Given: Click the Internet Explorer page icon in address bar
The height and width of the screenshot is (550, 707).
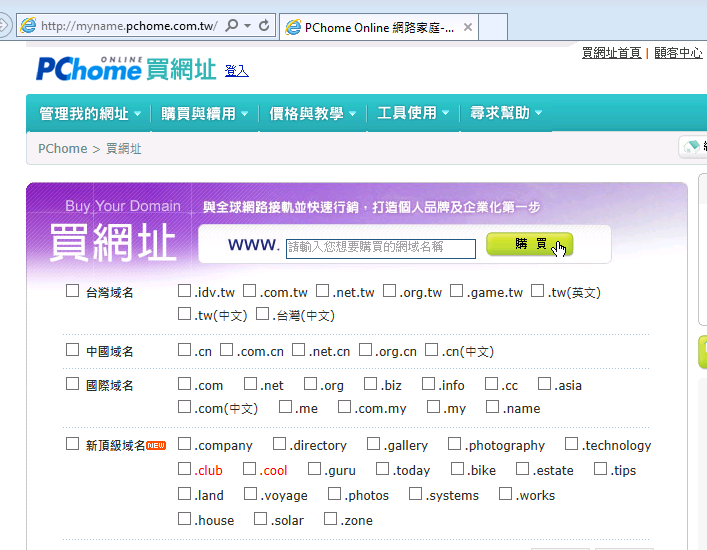Looking at the screenshot, I should 28,26.
